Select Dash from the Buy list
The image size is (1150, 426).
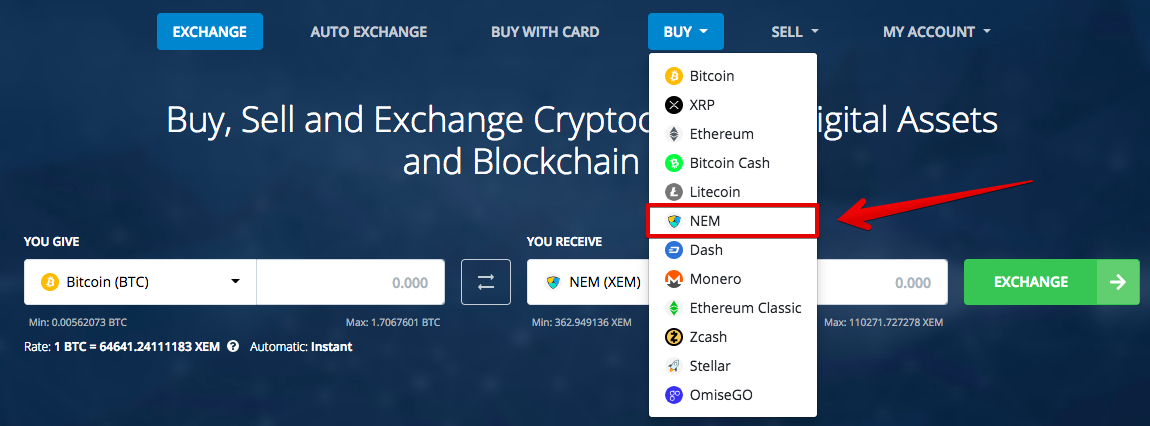[x=732, y=250]
